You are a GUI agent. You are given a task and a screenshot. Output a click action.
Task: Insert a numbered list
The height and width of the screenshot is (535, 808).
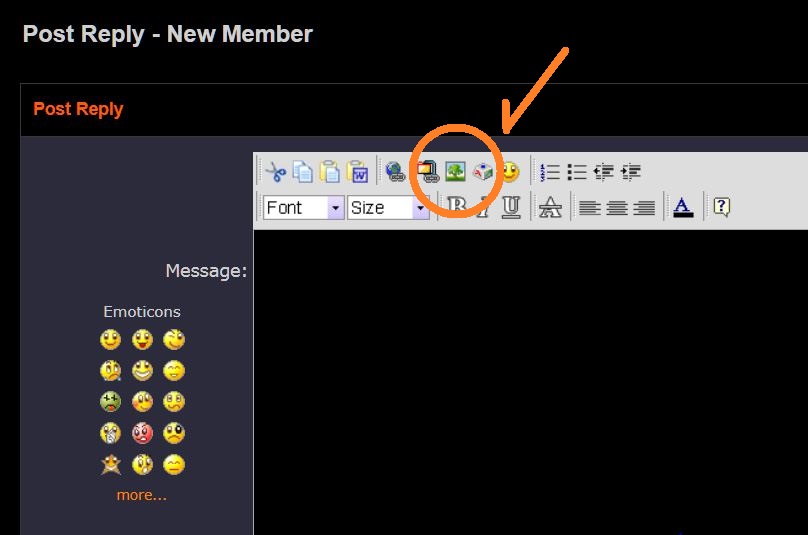tap(549, 172)
